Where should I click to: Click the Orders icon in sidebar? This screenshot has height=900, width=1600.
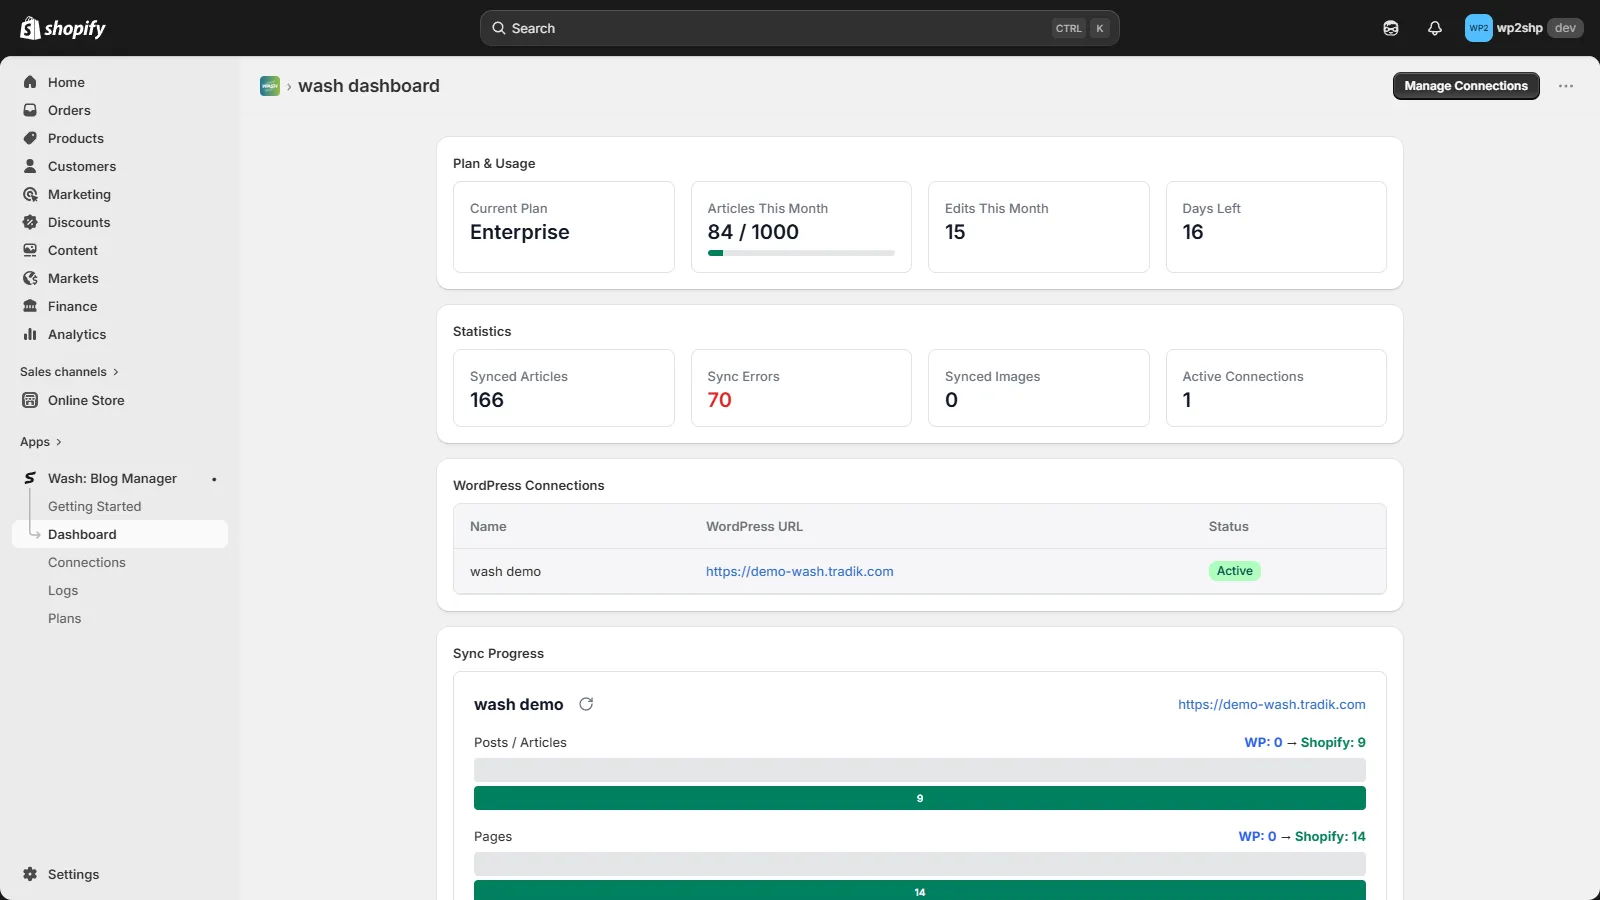point(30,110)
